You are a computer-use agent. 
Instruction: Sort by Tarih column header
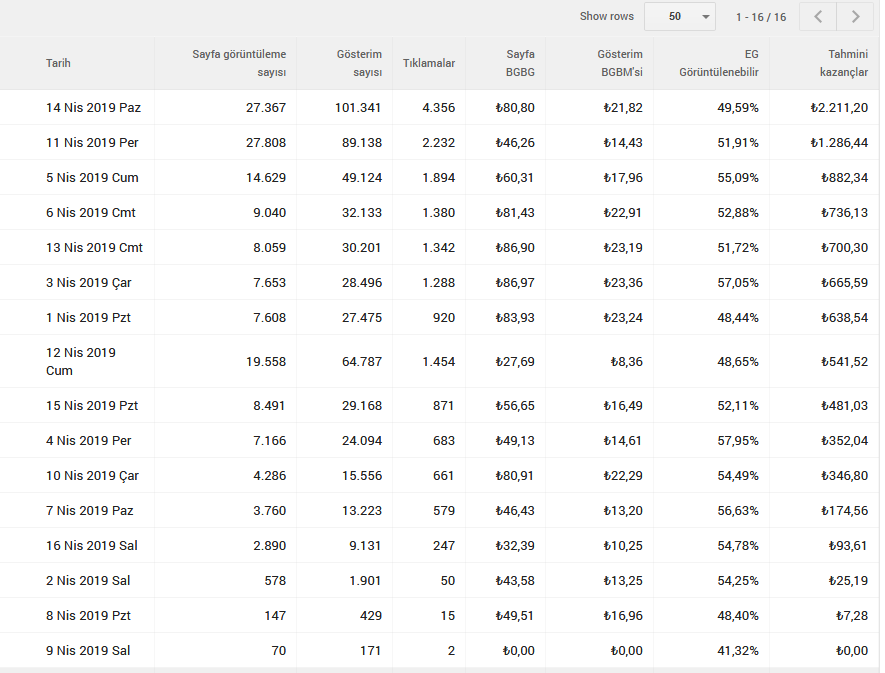click(59, 63)
